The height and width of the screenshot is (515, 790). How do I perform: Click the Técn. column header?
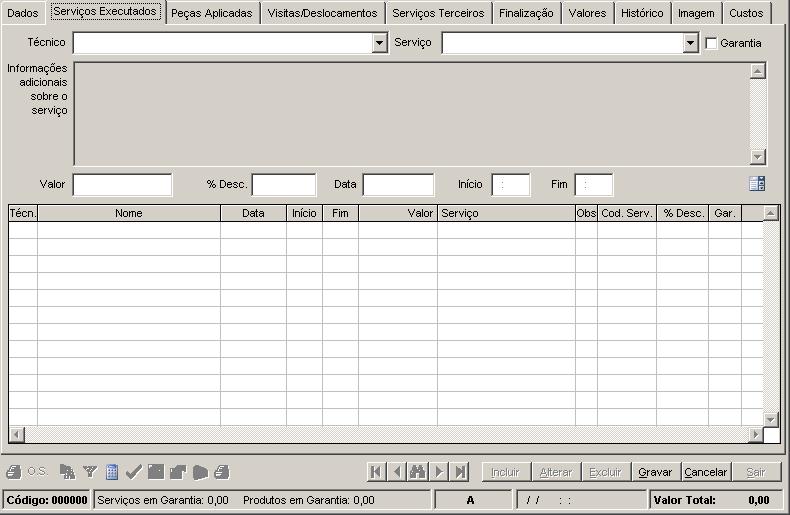click(x=23, y=213)
